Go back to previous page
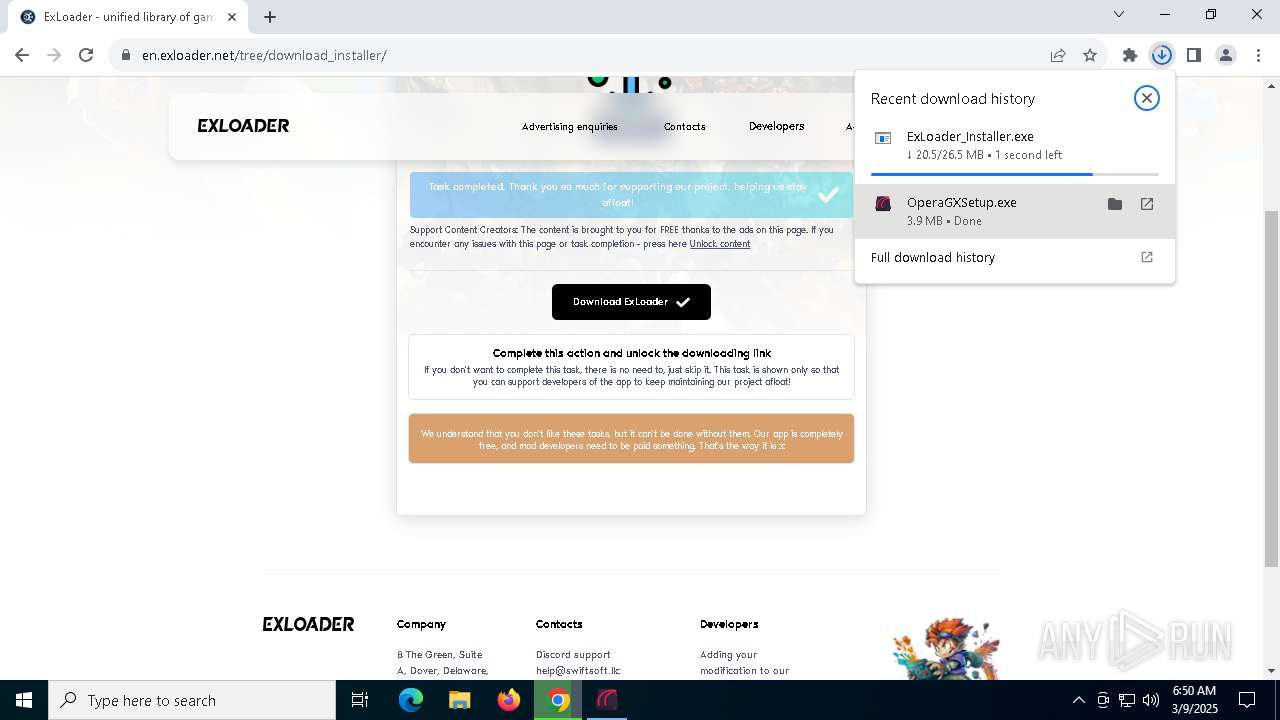 [x=22, y=55]
